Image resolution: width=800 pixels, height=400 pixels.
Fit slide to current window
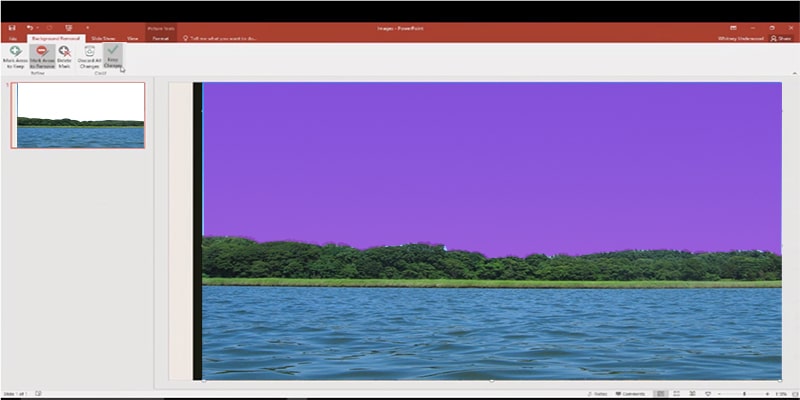coord(795,394)
